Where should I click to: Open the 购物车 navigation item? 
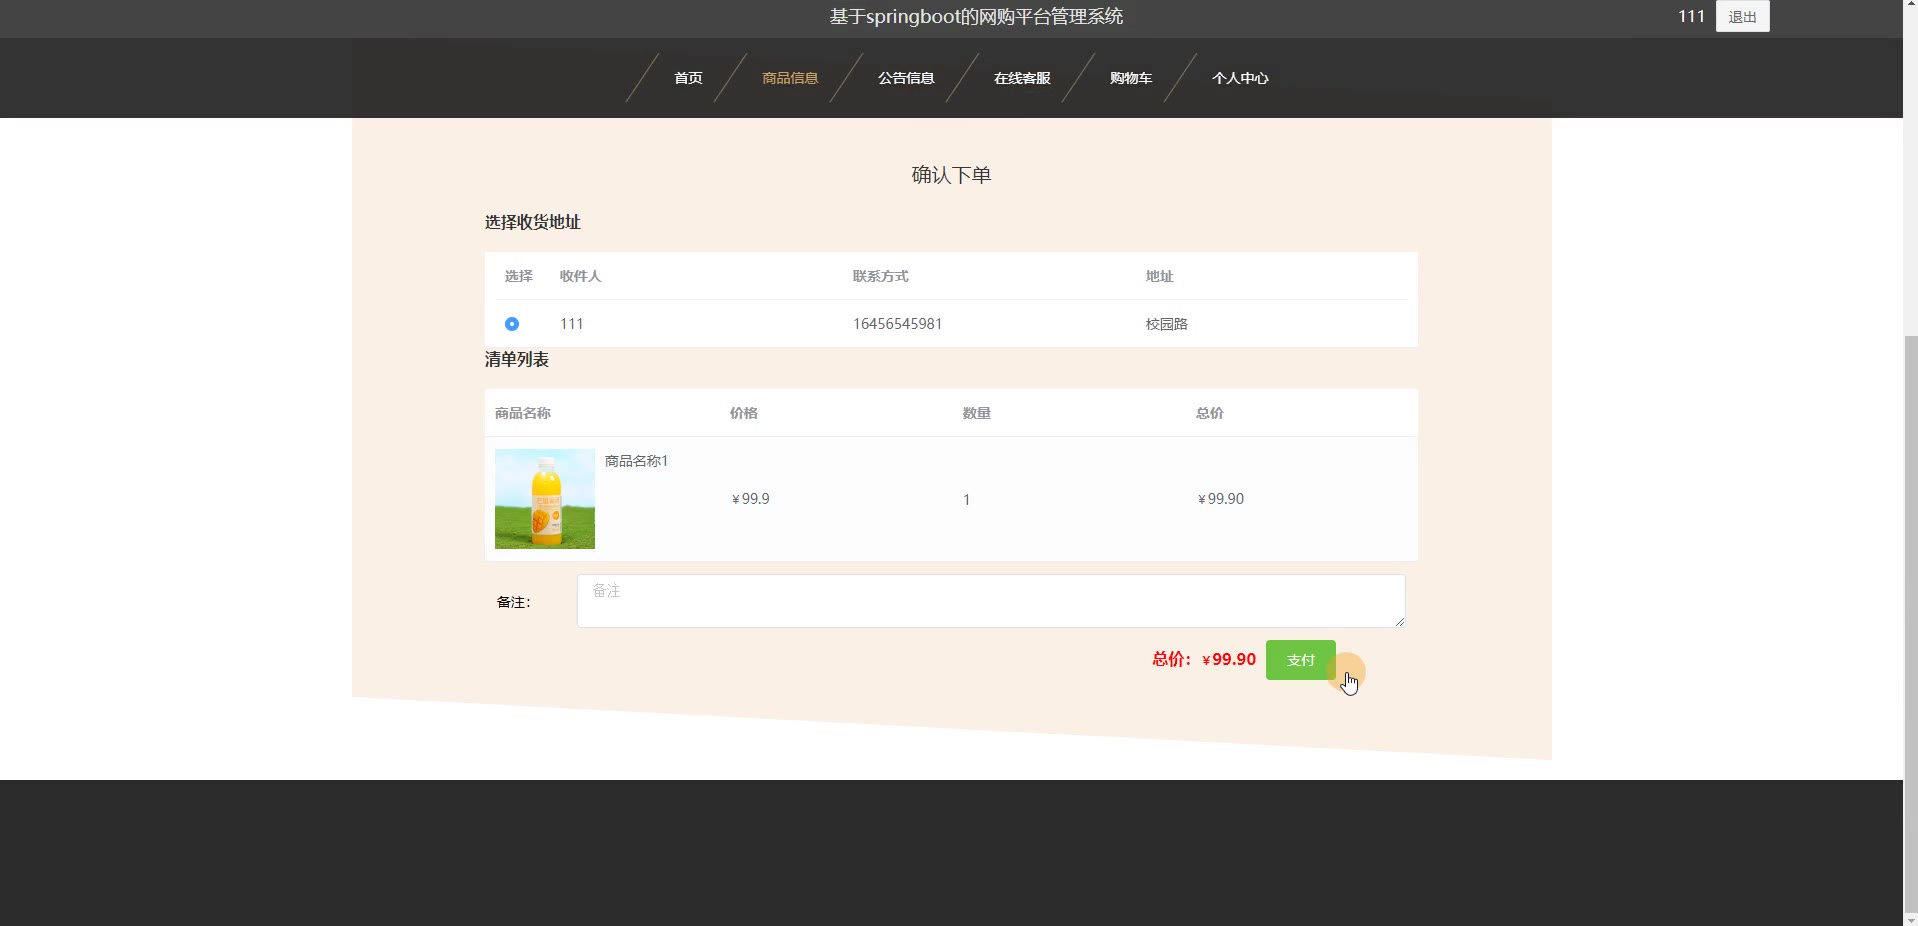click(1131, 78)
